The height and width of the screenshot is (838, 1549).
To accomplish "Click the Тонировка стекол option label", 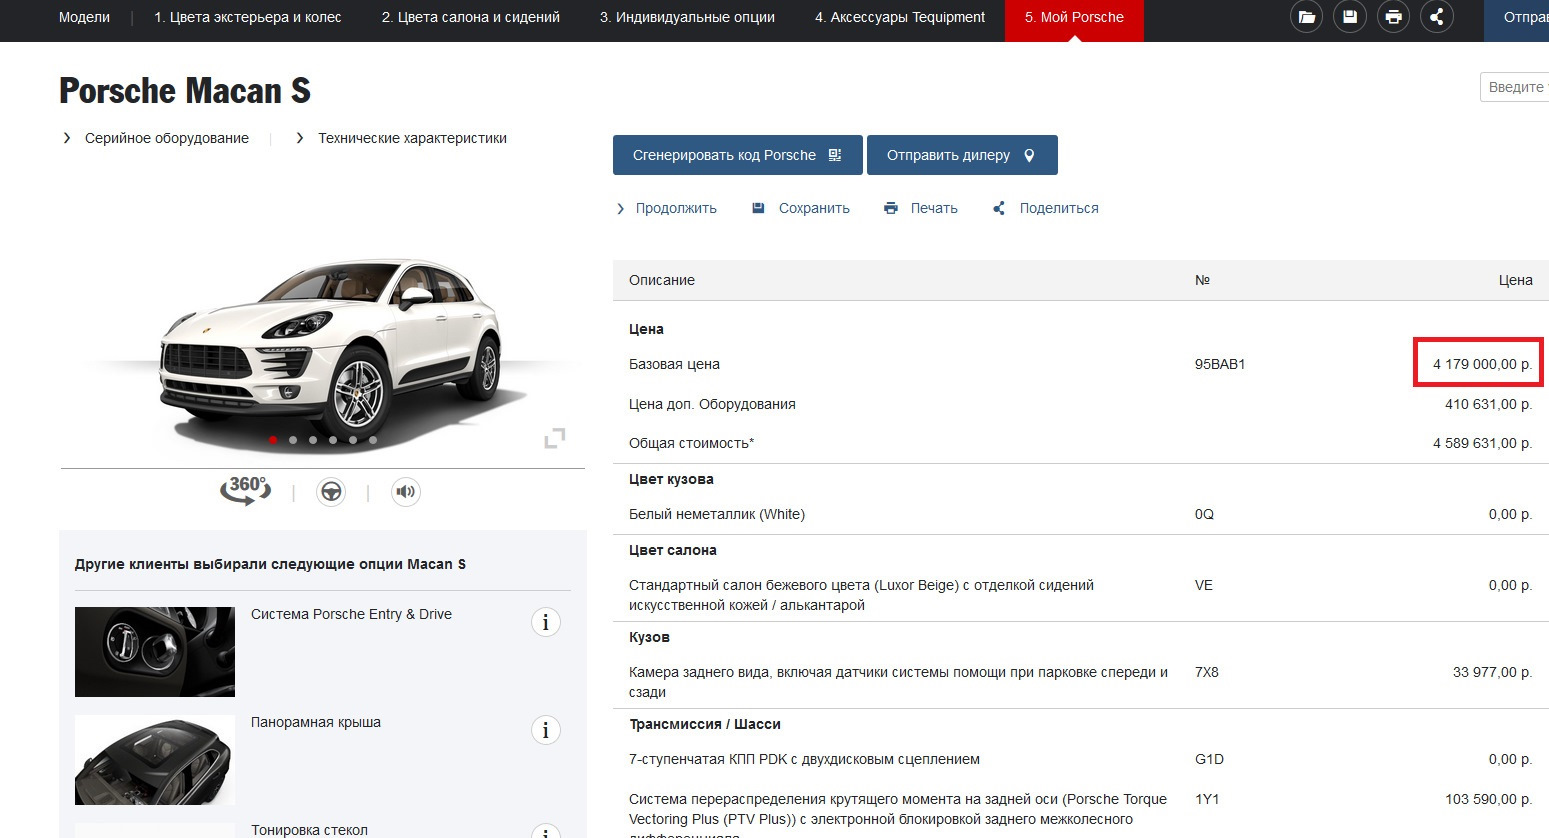I will click(x=309, y=830).
